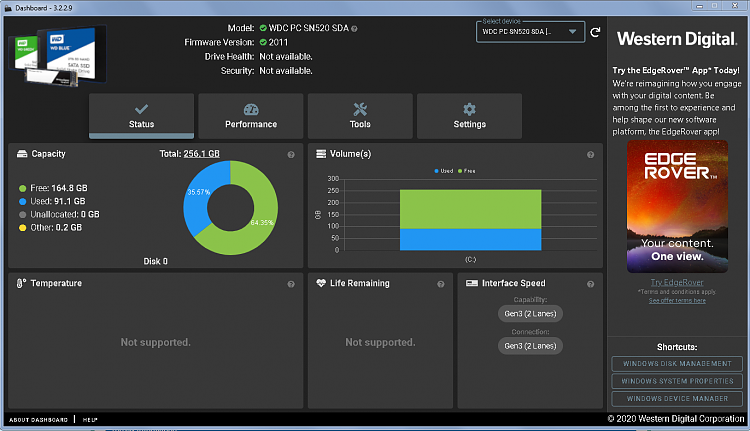Click the Tools wrench icon

[x=360, y=110]
